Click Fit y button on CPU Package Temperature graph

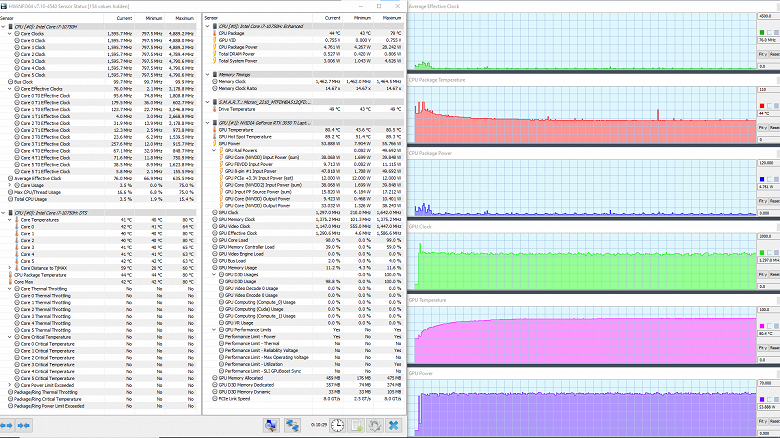pyautogui.click(x=762, y=128)
